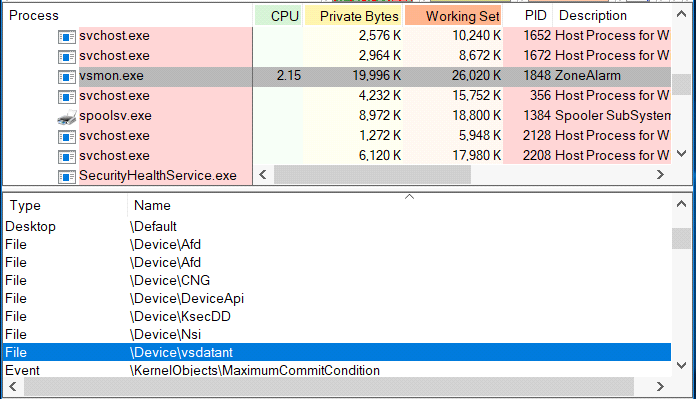Select svchost.exe with 2,964 K private bytes
696x399 pixels.
337,56
